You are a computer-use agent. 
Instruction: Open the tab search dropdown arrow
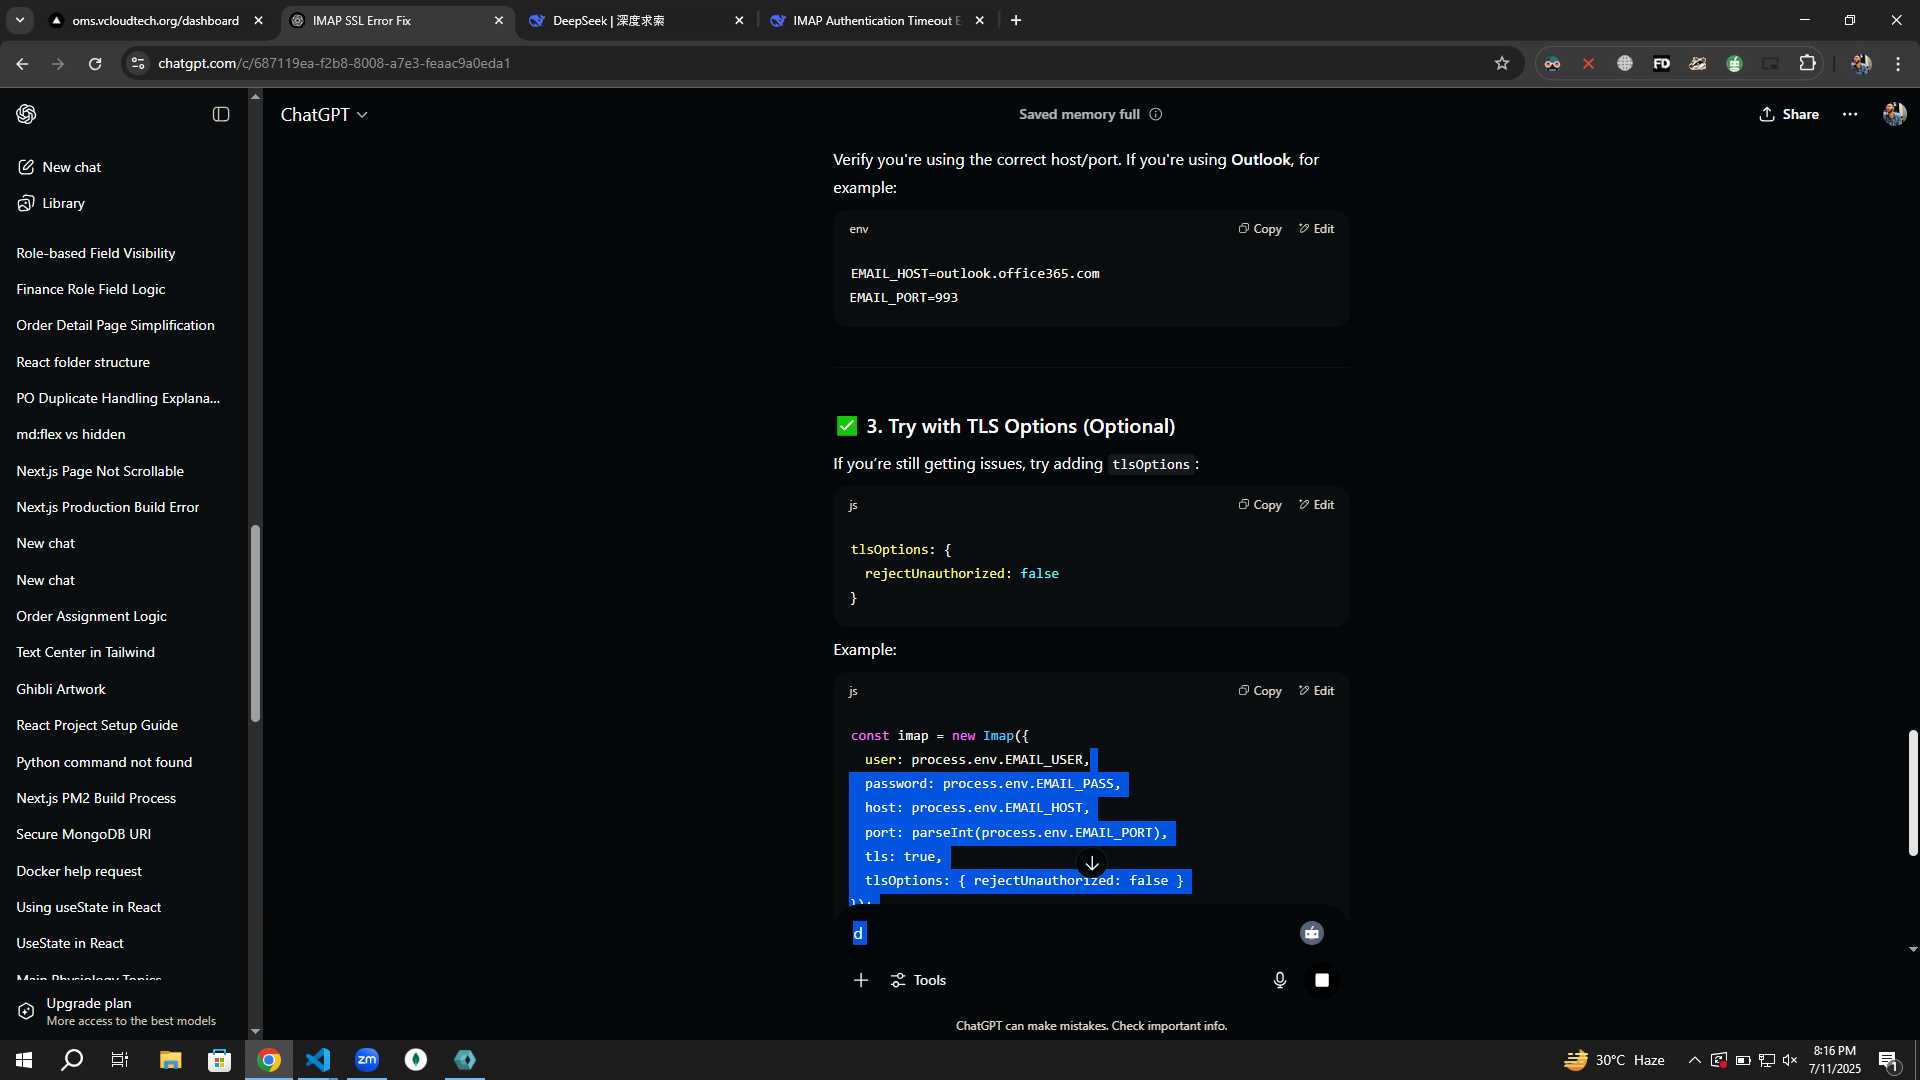point(19,20)
